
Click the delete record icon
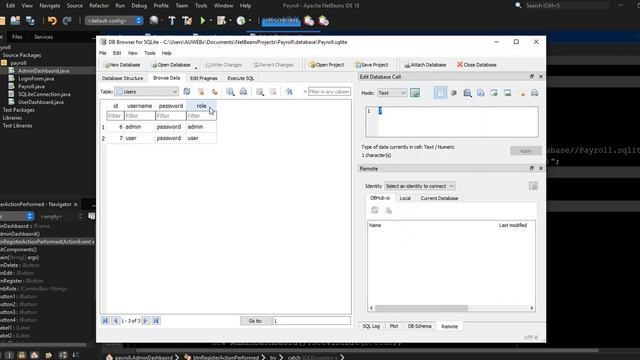[x=273, y=92]
